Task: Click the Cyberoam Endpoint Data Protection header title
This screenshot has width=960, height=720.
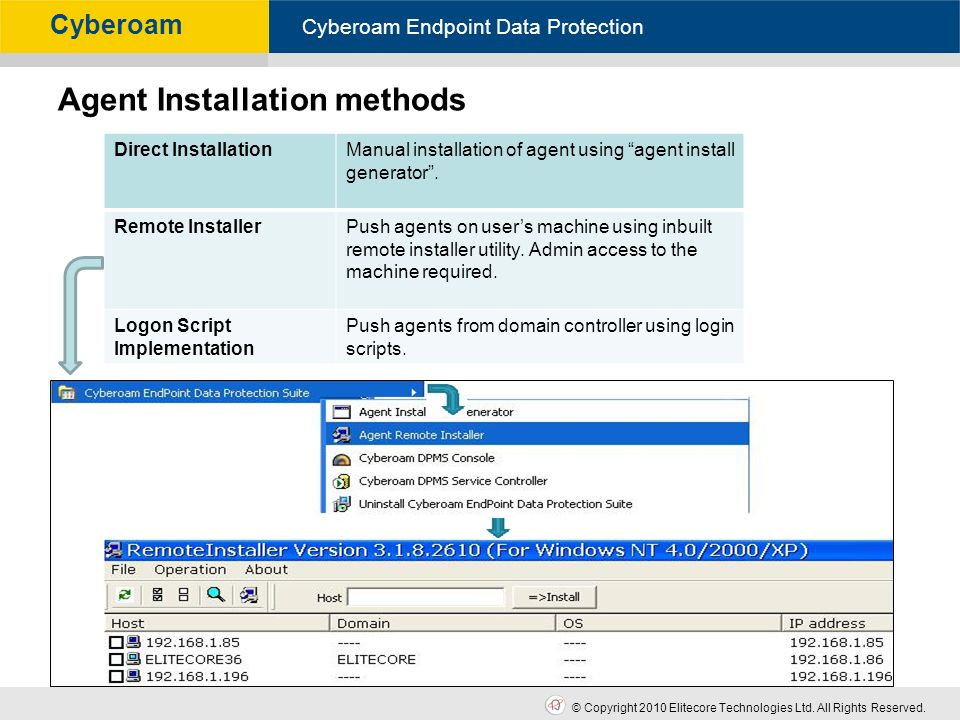Action: [472, 27]
